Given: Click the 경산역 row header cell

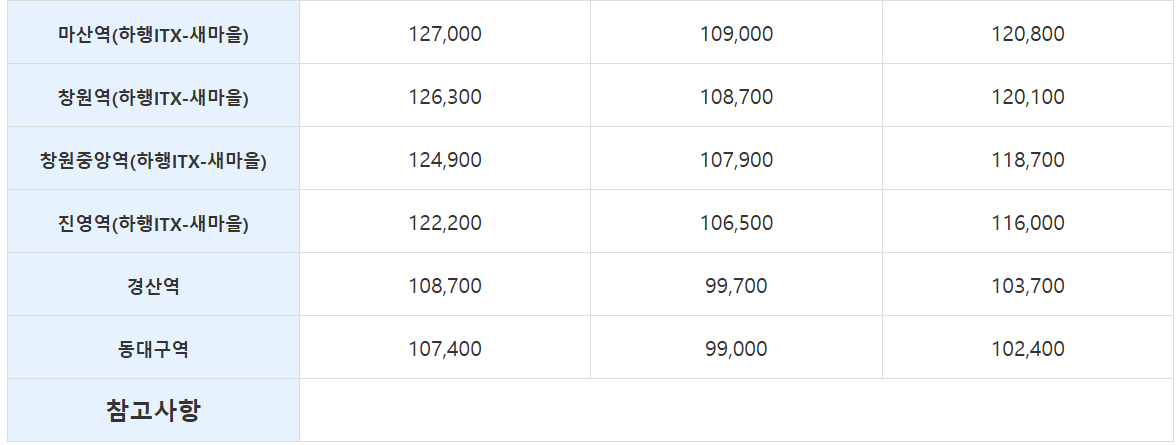Looking at the screenshot, I should [153, 286].
